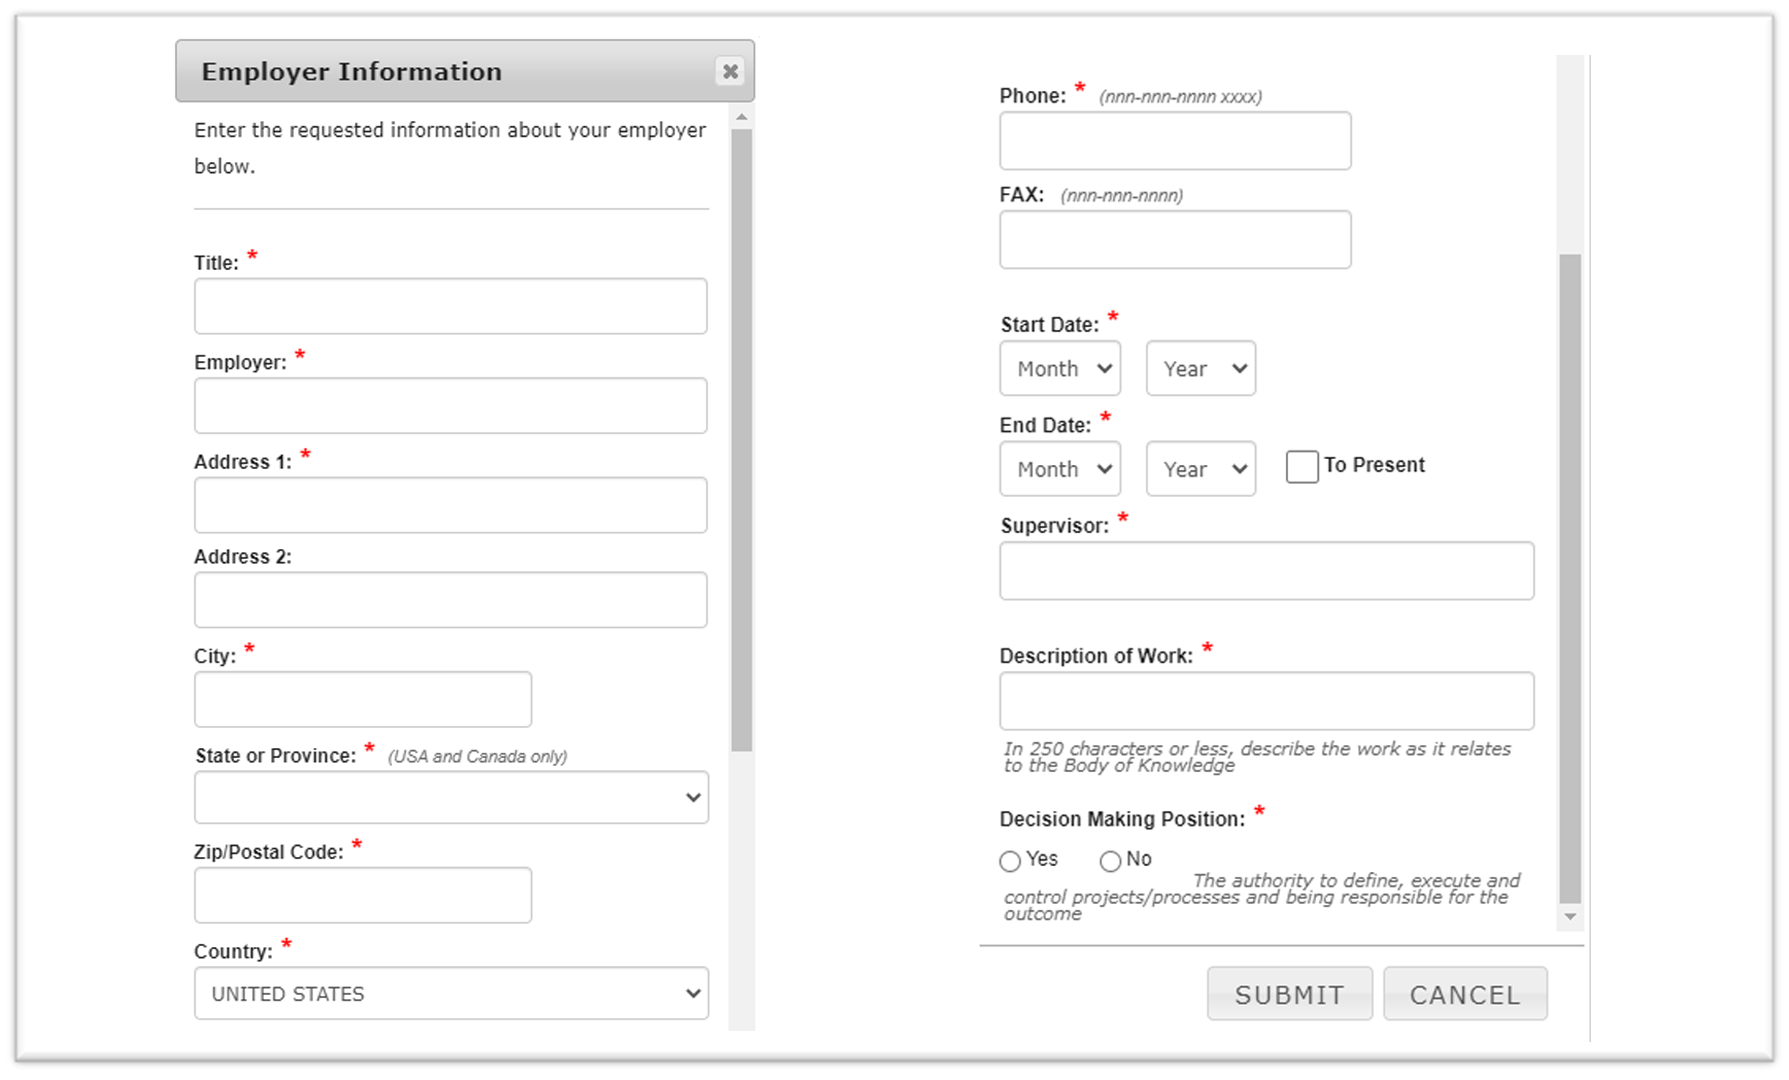The height and width of the screenshot is (1080, 1789).
Task: Click the '(nnn-nnn-nnnn)' FAX format hint
Action: 1121,196
